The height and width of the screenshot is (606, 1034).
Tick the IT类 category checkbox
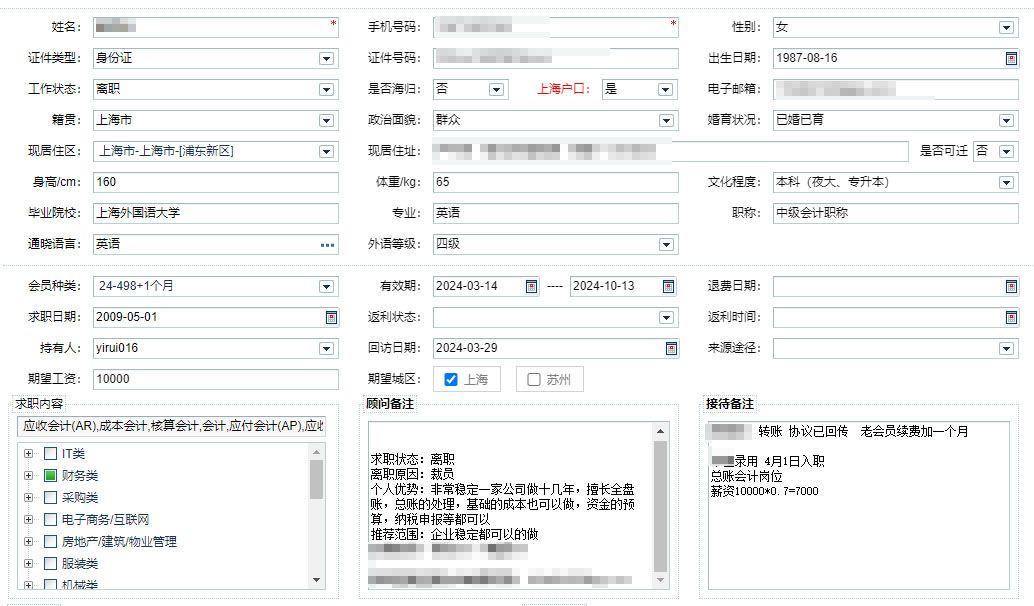[x=50, y=454]
